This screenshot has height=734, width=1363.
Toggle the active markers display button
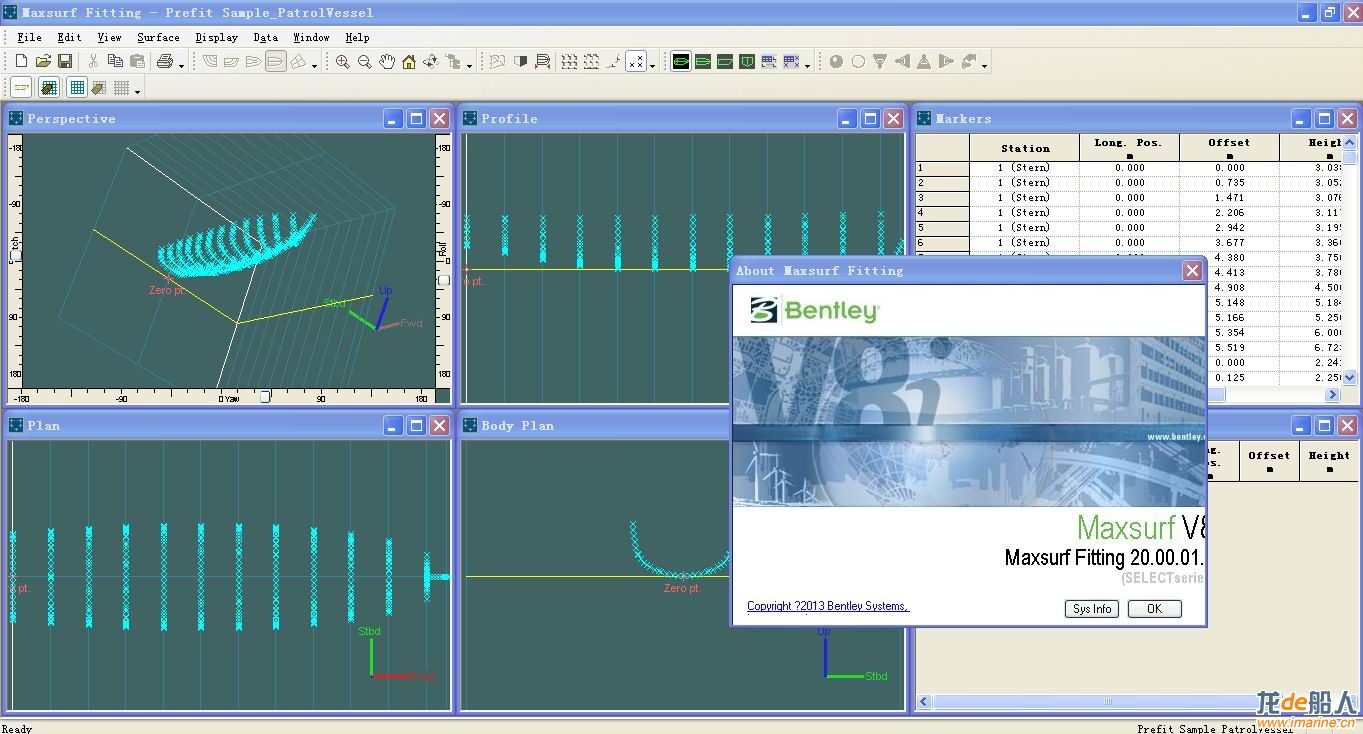pos(637,62)
